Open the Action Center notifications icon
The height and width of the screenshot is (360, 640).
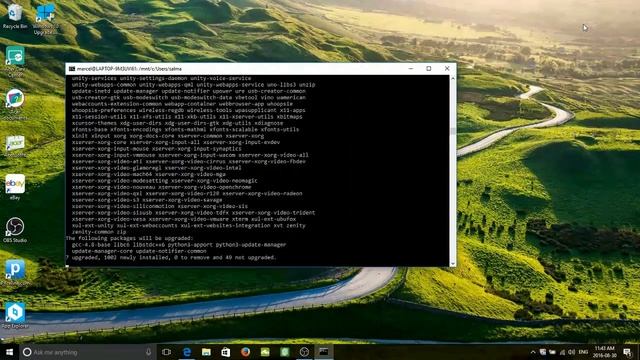pyautogui.click(x=627, y=352)
